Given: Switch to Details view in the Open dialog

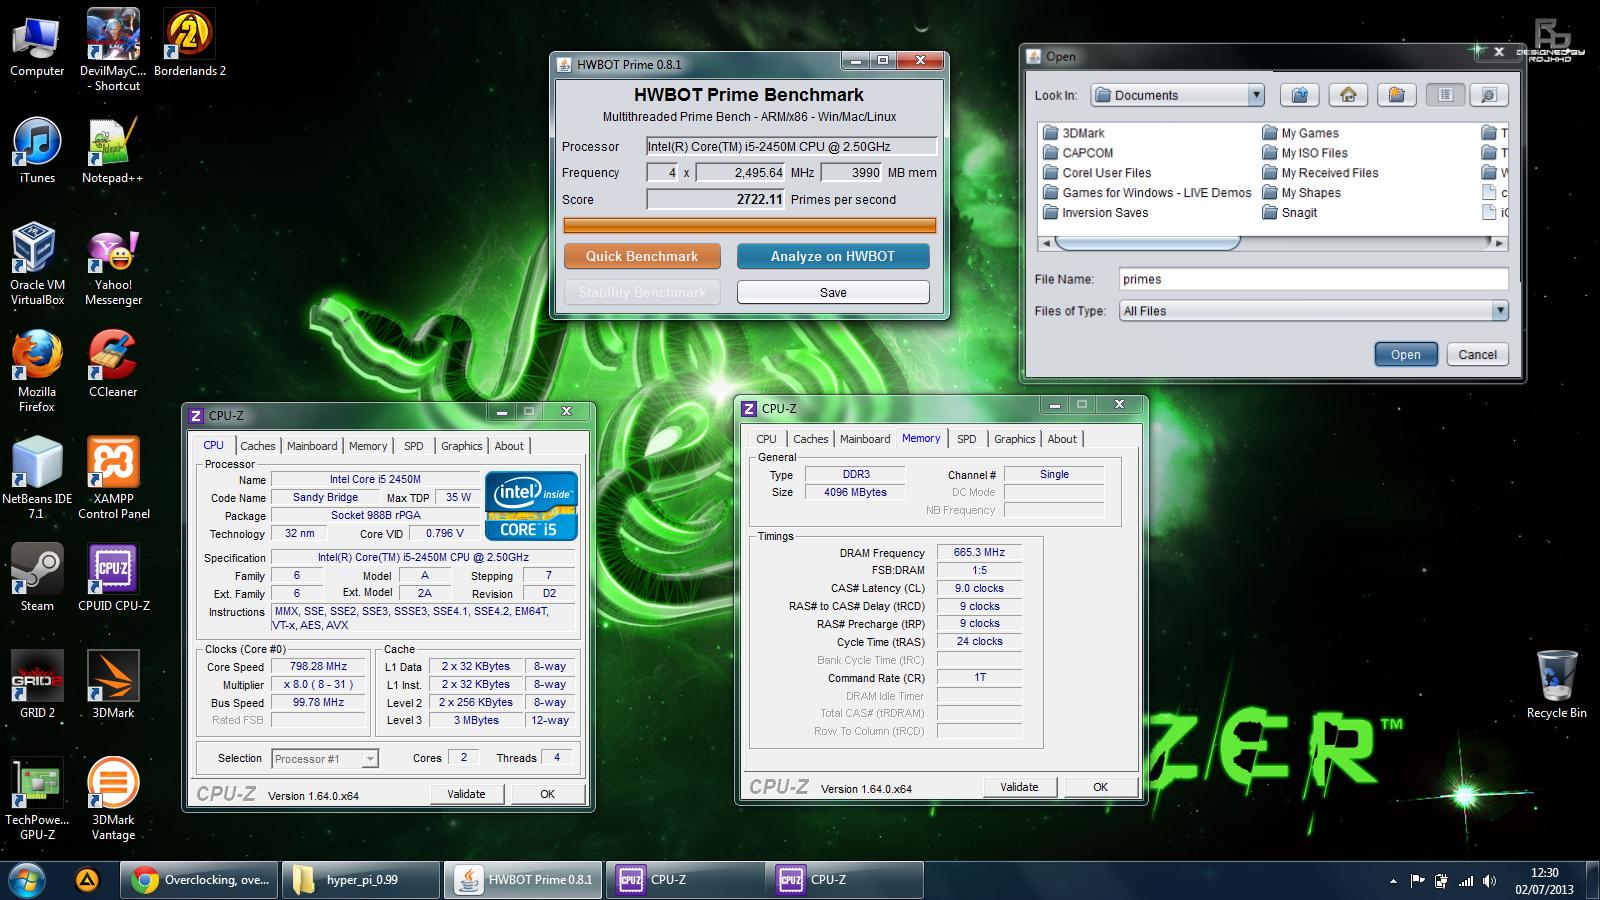Looking at the screenshot, I should (x=1489, y=95).
